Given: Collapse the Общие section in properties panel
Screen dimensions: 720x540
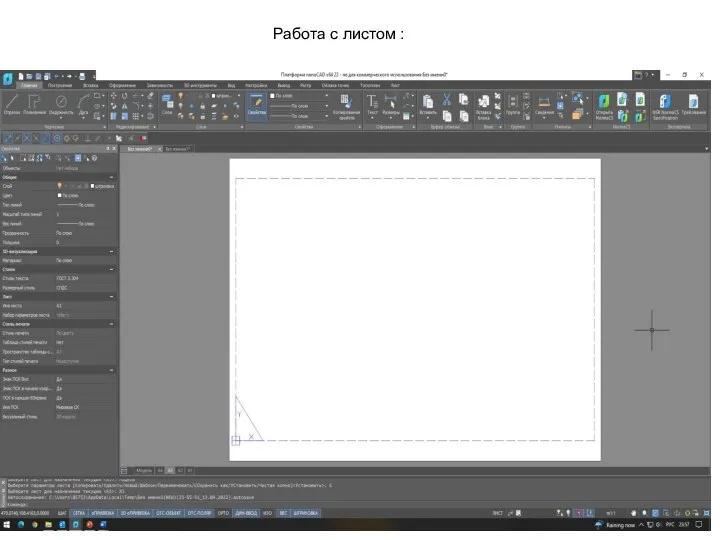Looking at the screenshot, I should tap(111, 178).
